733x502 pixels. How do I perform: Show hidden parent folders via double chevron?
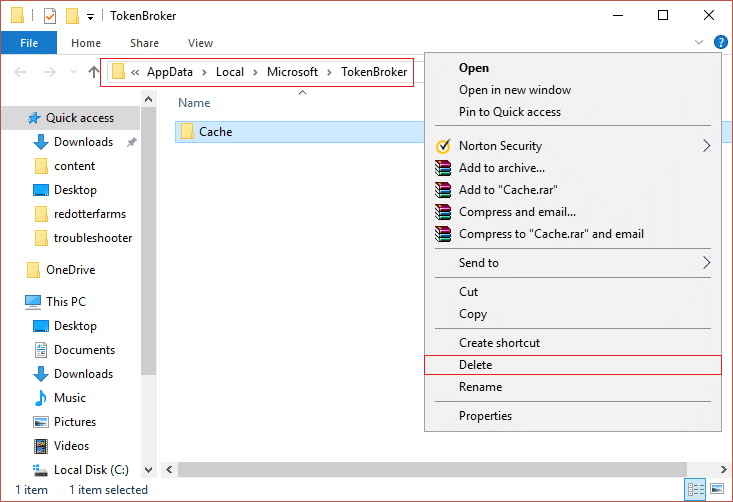tap(135, 72)
